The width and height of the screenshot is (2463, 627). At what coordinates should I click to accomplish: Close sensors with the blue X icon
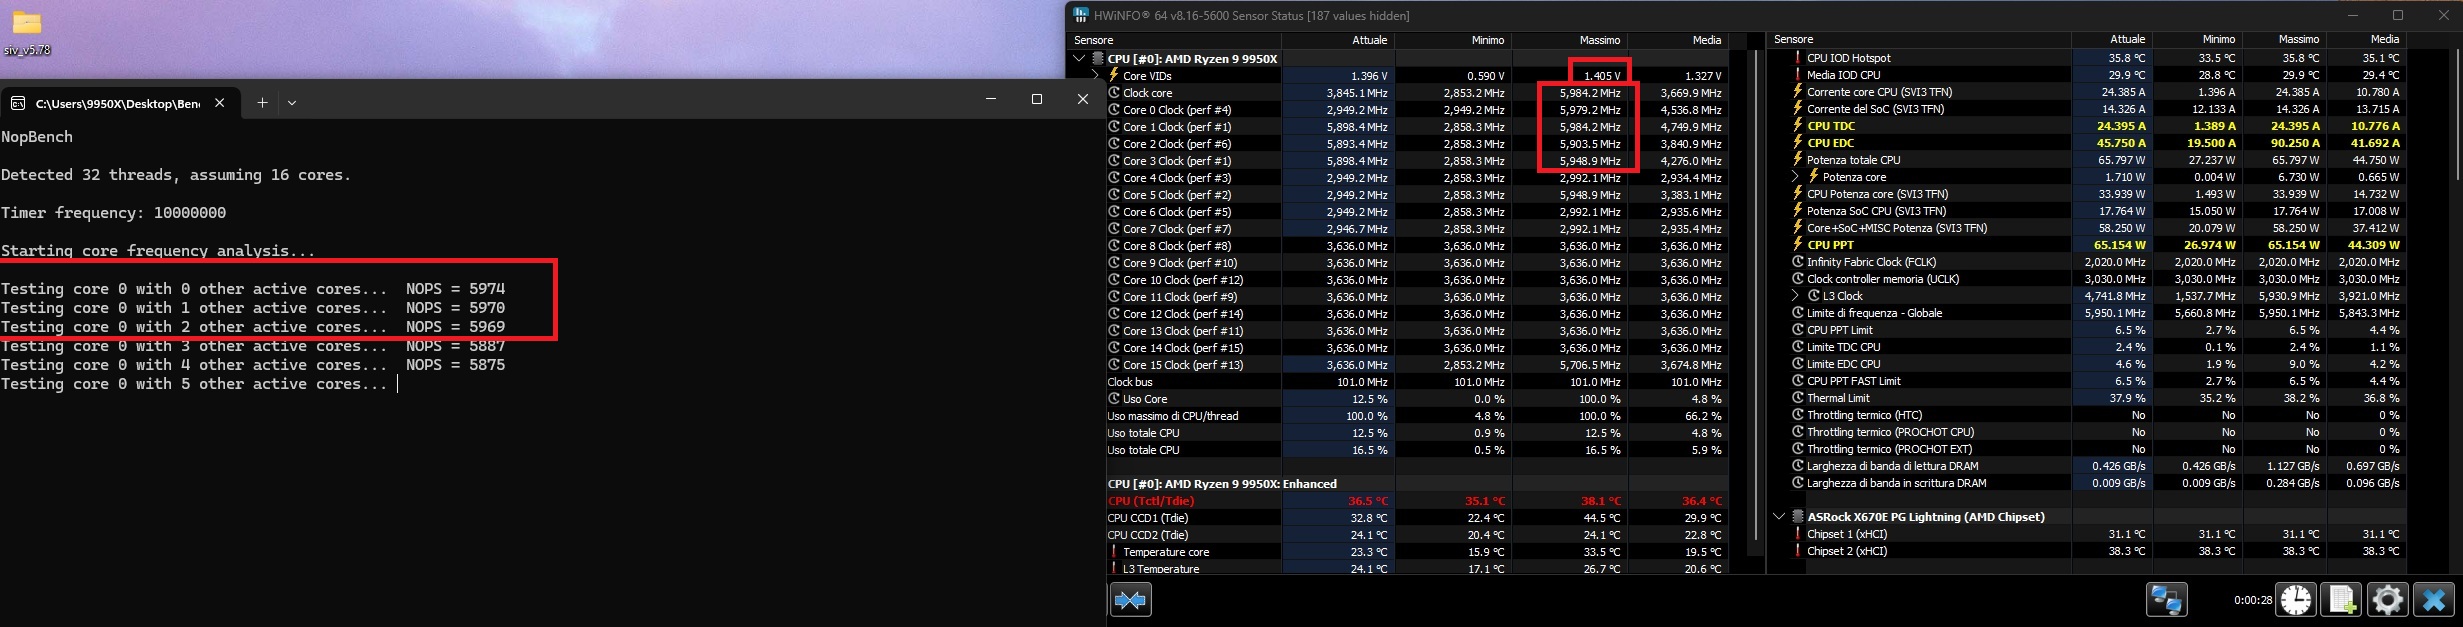point(2434,600)
